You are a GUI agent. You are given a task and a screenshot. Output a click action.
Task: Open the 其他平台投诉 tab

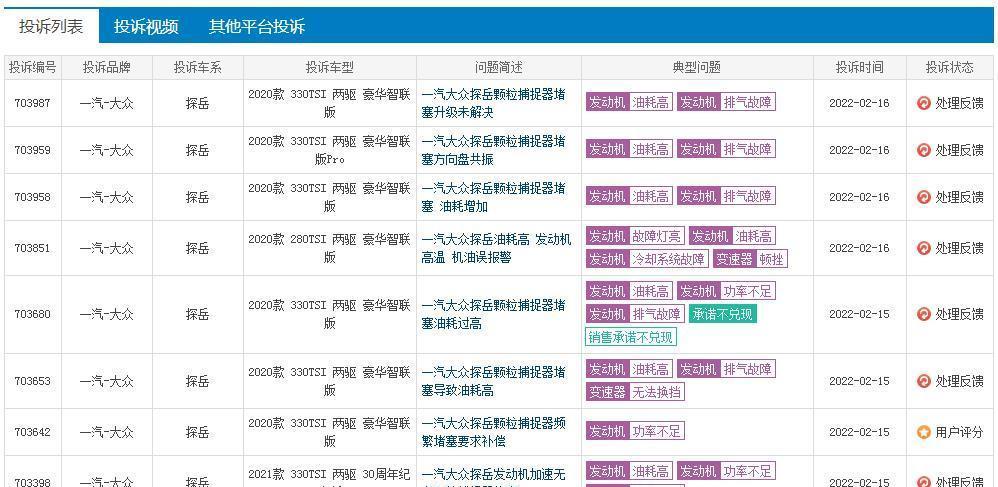point(257,26)
